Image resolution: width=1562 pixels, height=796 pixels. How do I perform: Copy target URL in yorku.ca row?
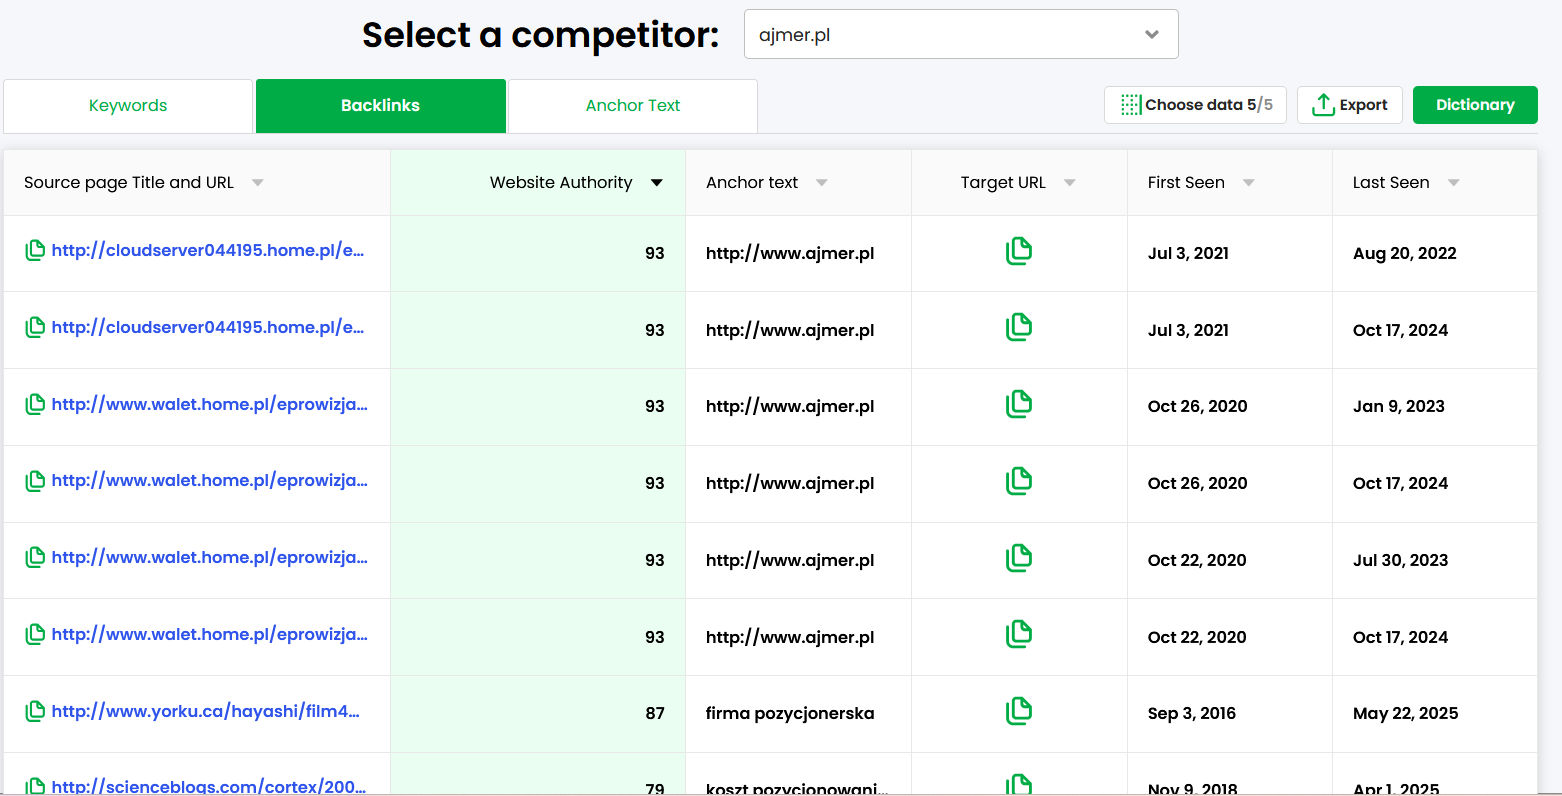pyautogui.click(x=1018, y=711)
